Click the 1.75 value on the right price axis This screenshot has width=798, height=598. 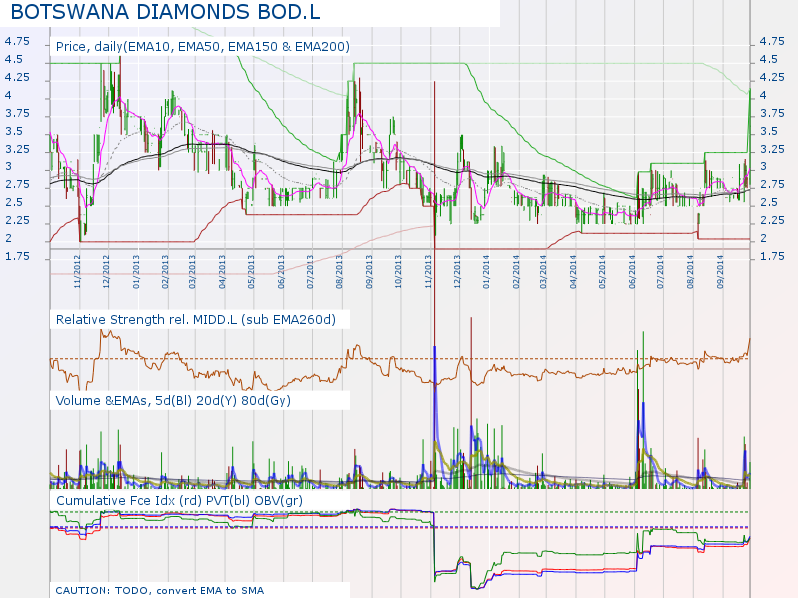[x=772, y=257]
